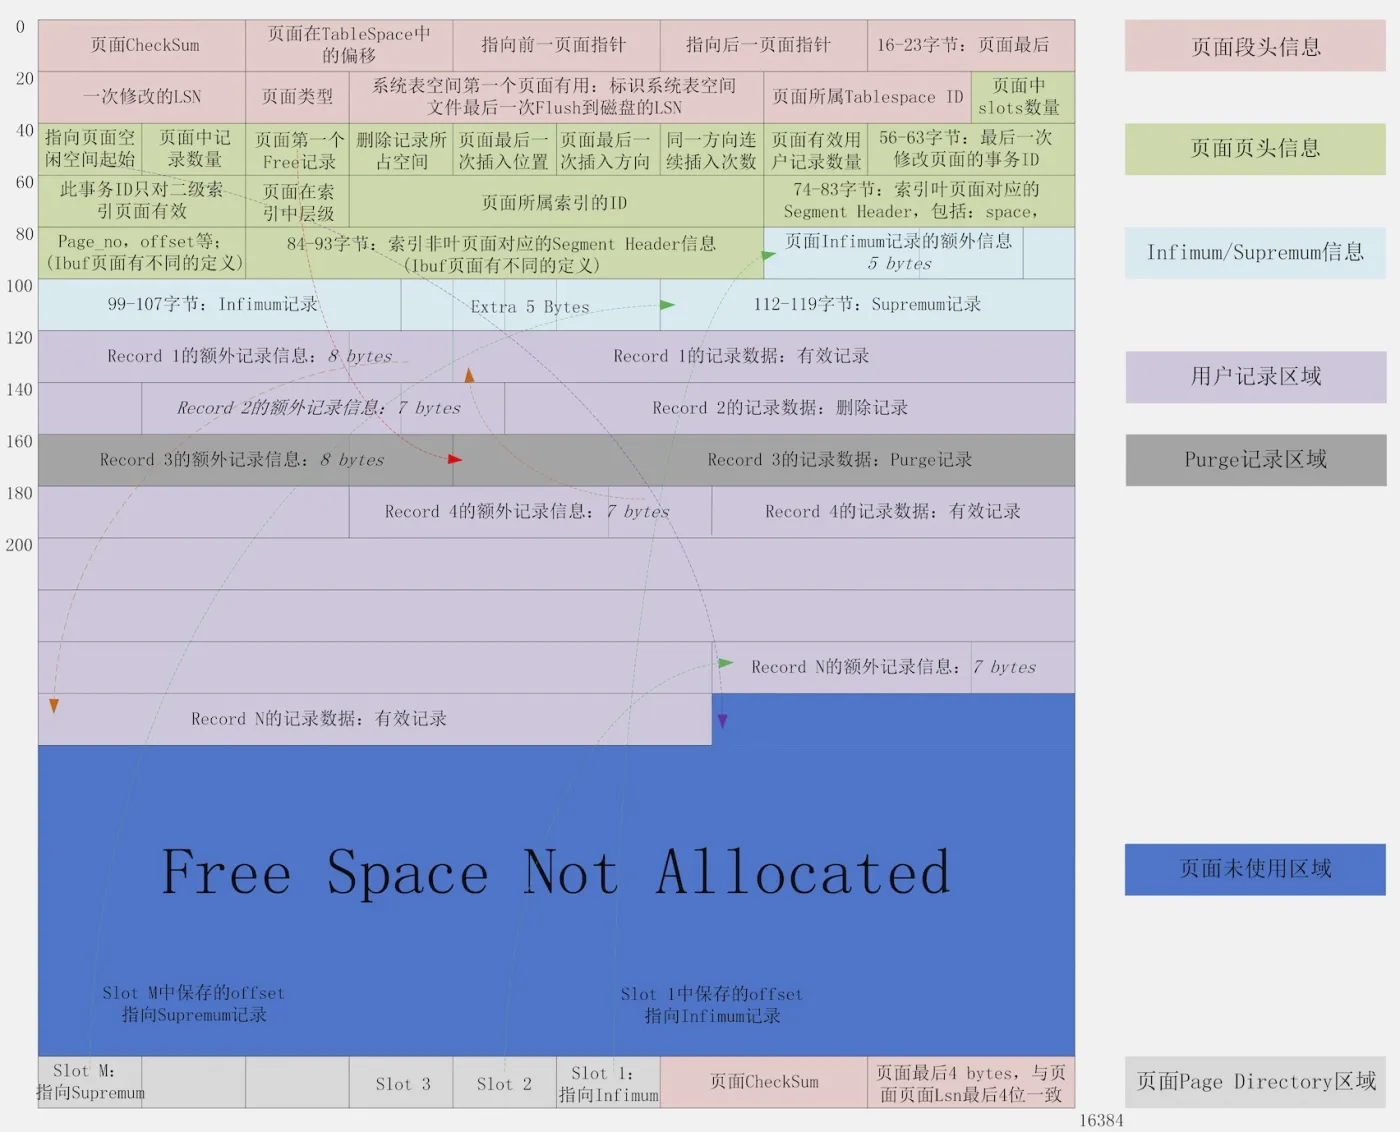Click the 页面最后一次插入位置 cell
Image resolution: width=1400 pixels, height=1132 pixels.
(x=504, y=149)
